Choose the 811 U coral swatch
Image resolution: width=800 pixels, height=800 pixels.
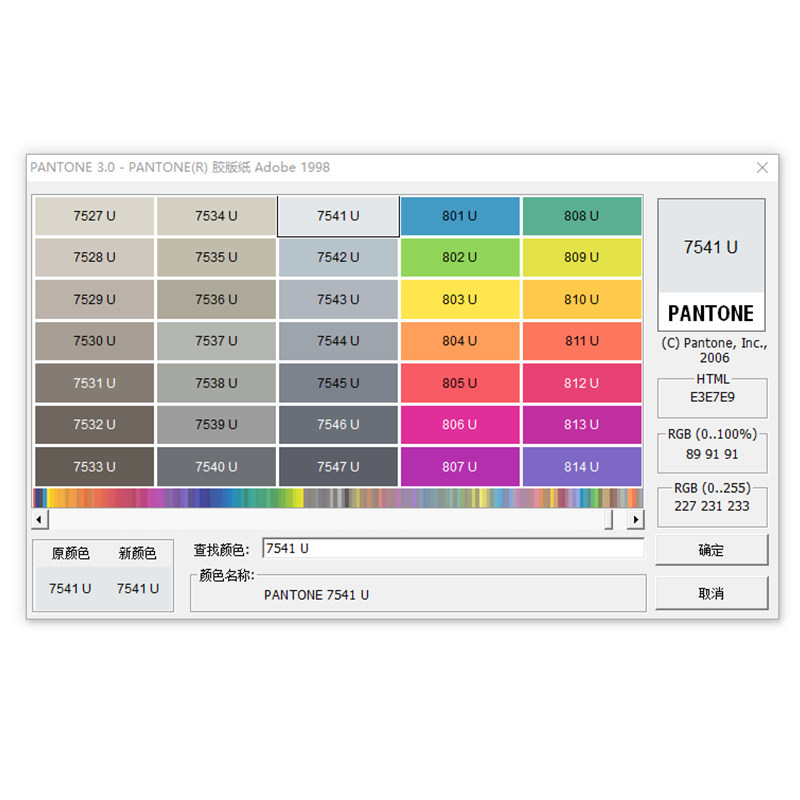582,341
